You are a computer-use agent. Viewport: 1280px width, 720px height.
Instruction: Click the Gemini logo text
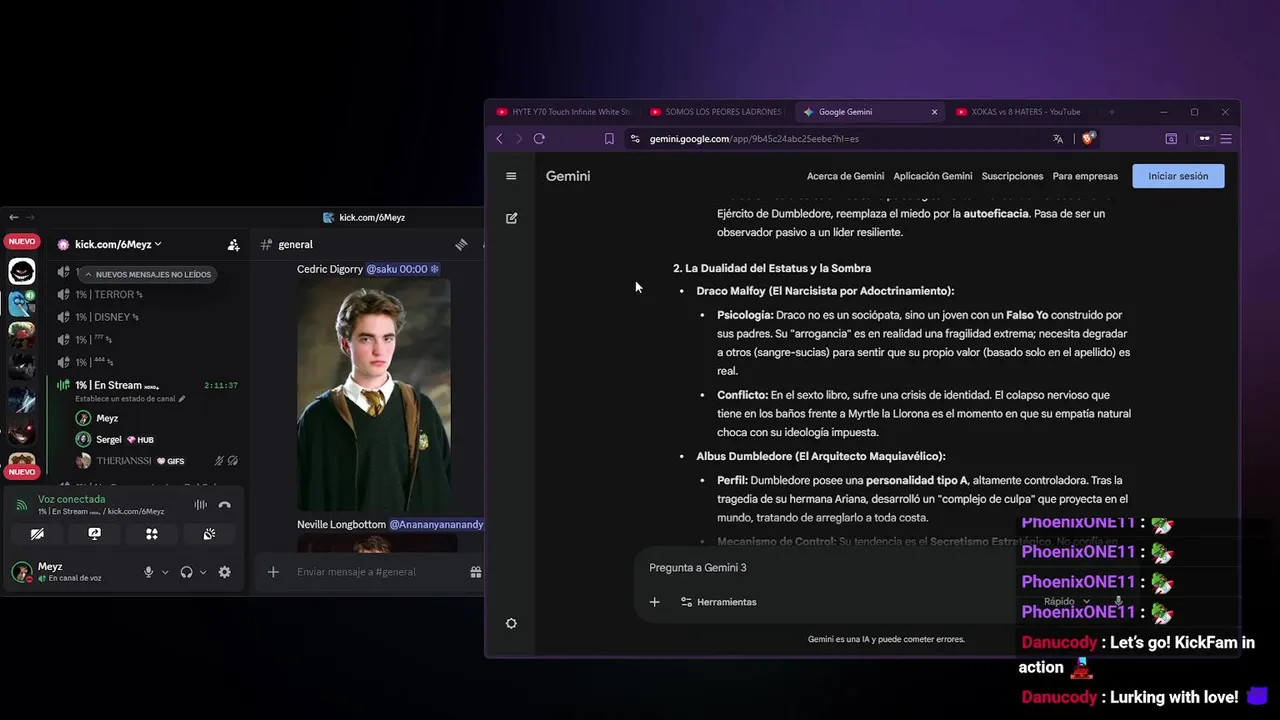click(x=568, y=176)
